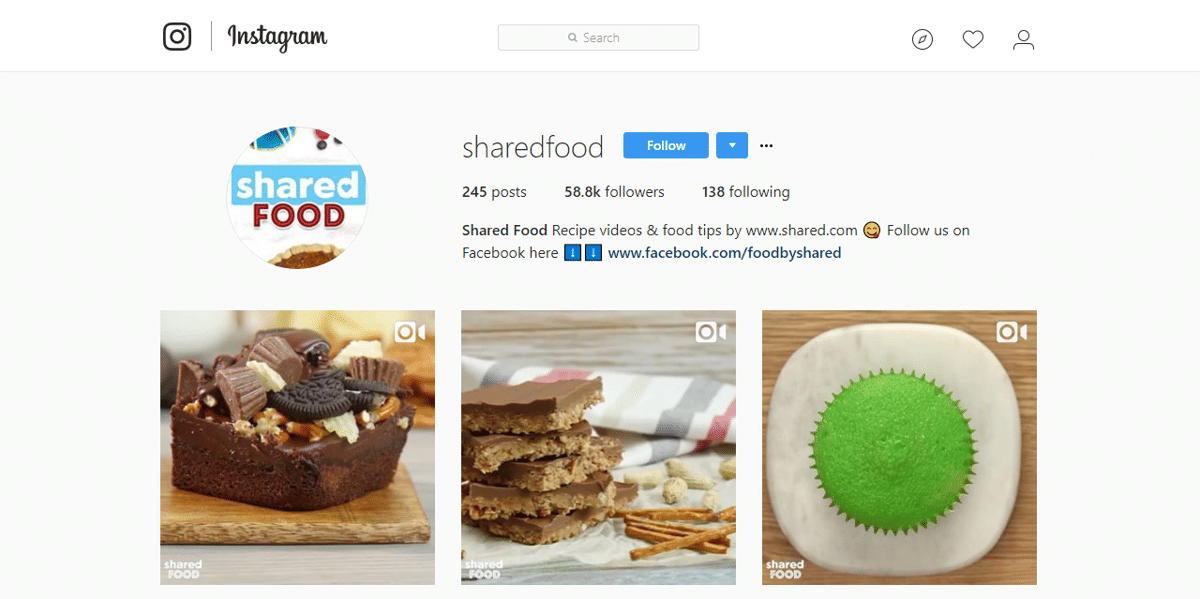1200x599 pixels.
Task: Open the www.facebook.com/foodbyshared link
Action: click(724, 253)
